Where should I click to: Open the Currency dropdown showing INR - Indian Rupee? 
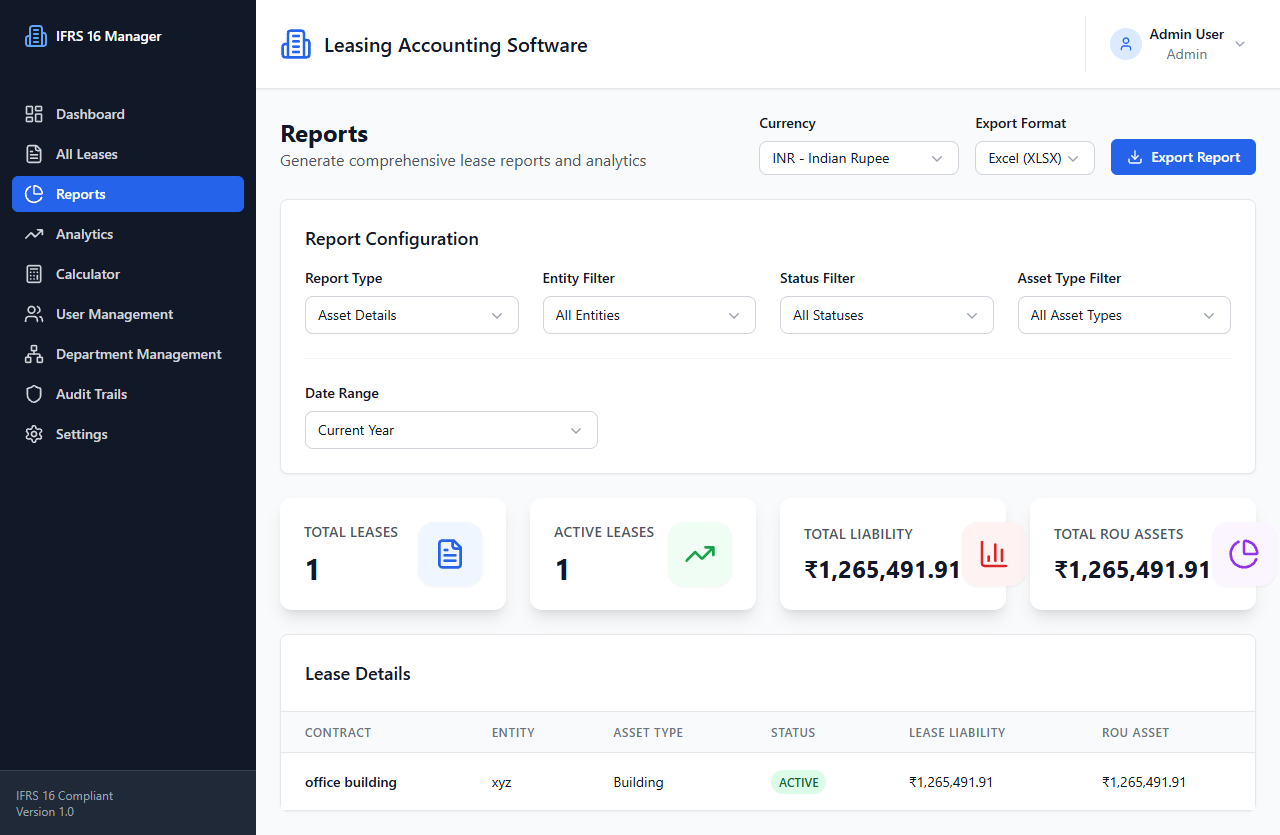click(x=859, y=158)
